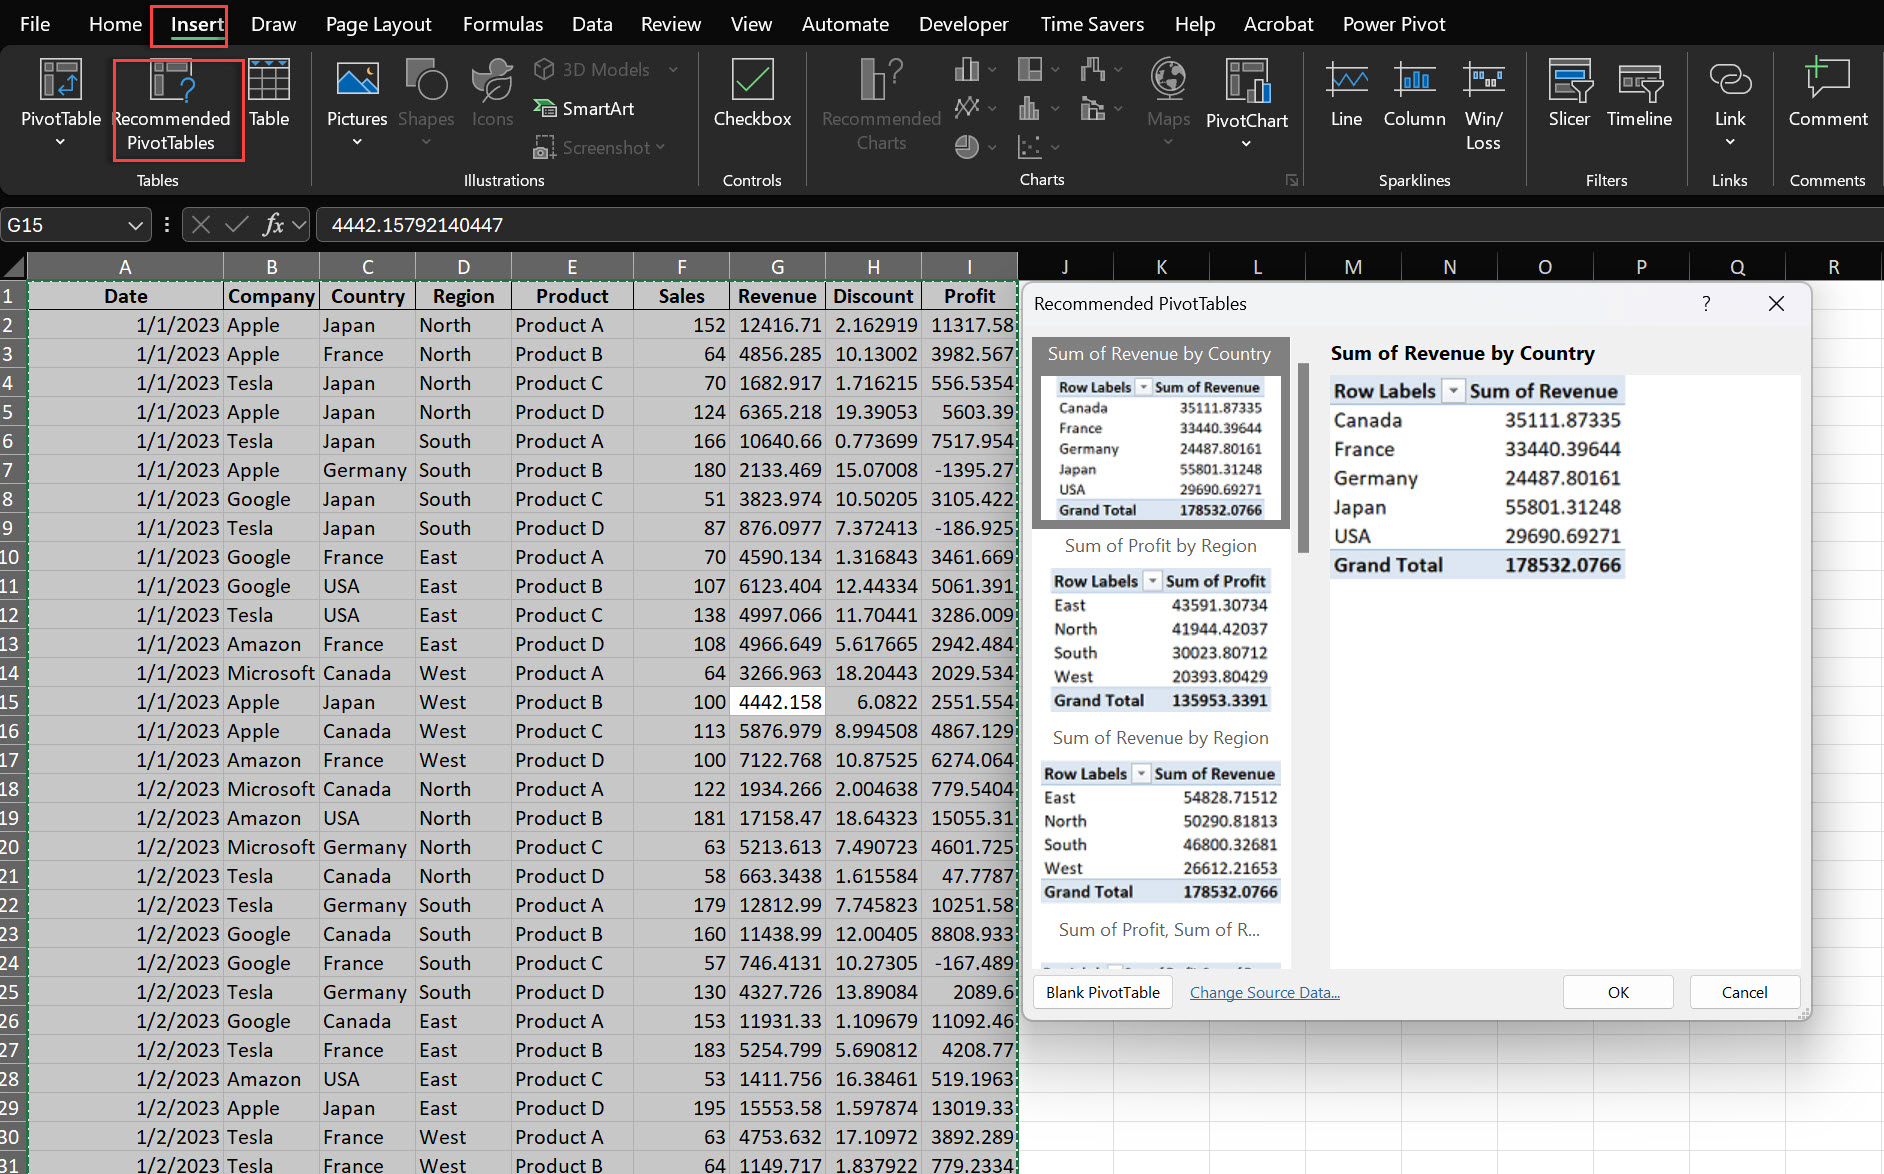
Task: Click the Maps globe icon
Action: point(1168,80)
